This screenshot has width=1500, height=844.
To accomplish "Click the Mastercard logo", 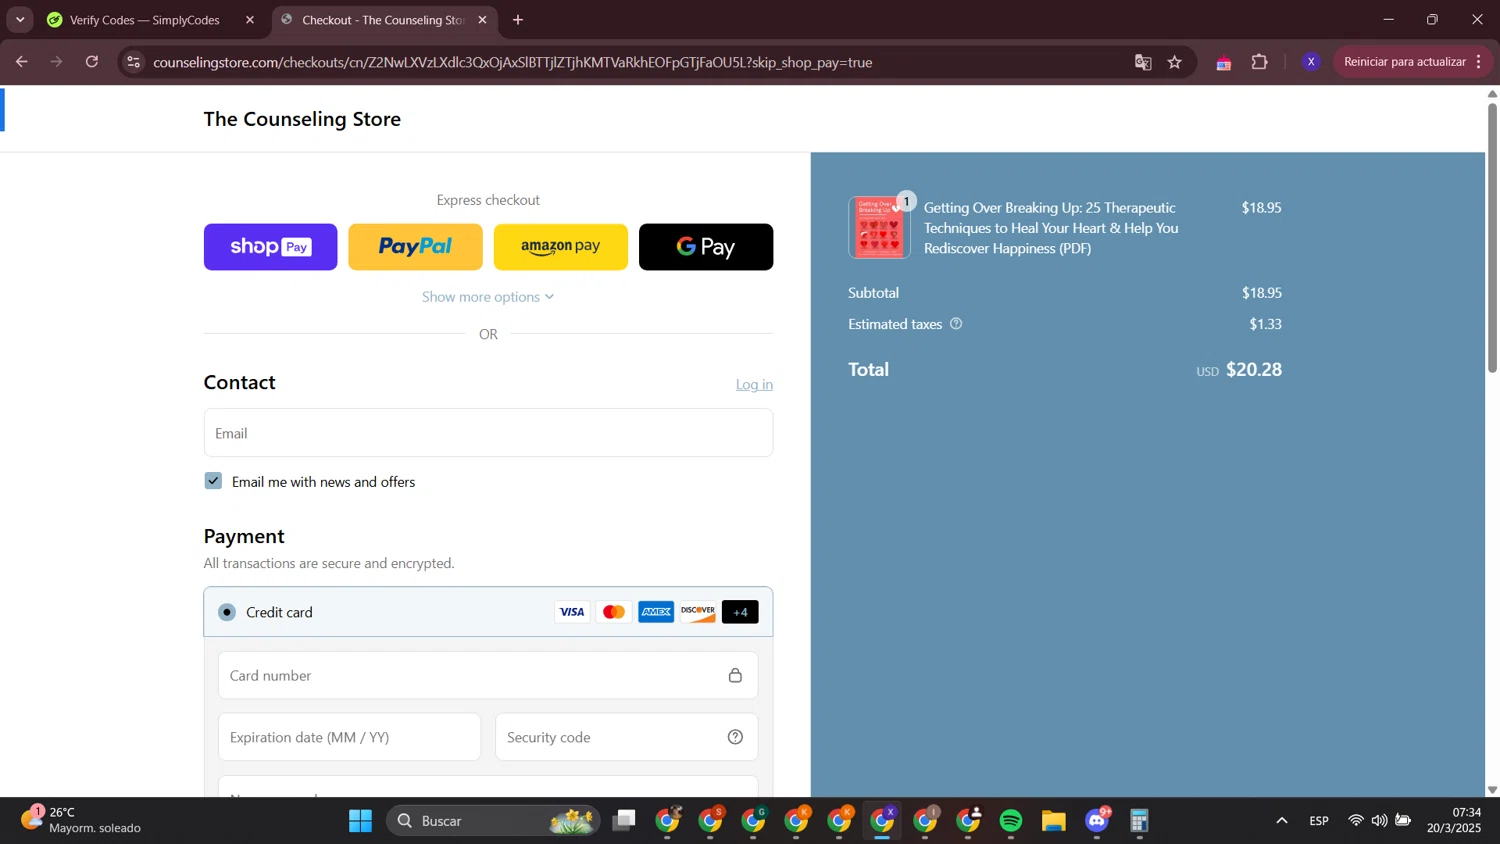I will pyautogui.click(x=614, y=612).
